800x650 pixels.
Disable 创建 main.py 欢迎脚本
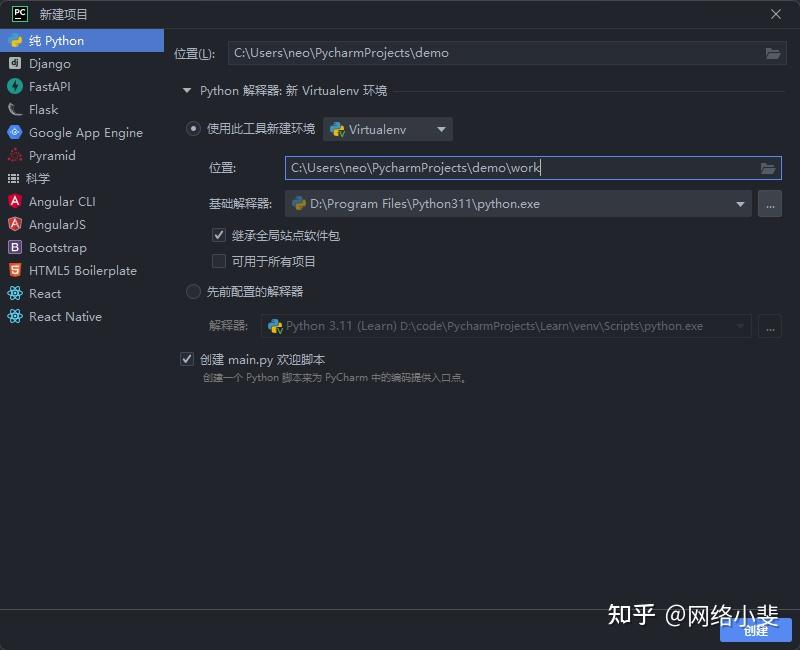click(186, 359)
